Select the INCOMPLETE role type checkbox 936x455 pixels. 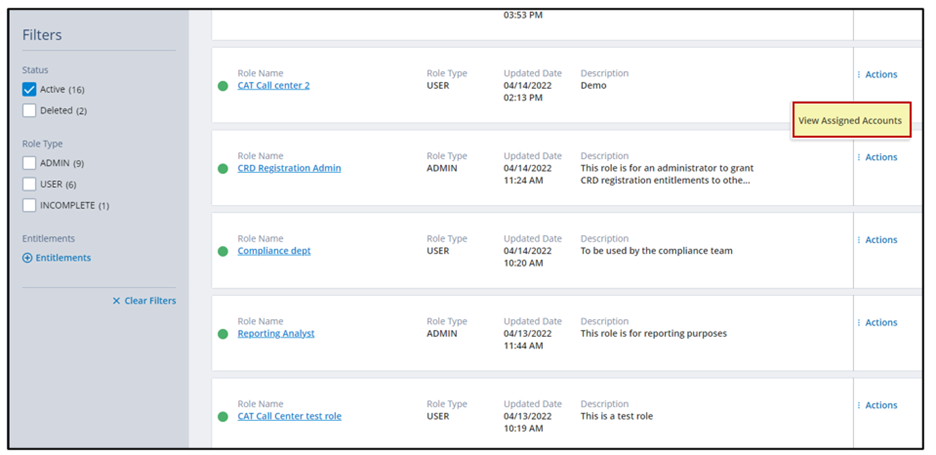(29, 205)
